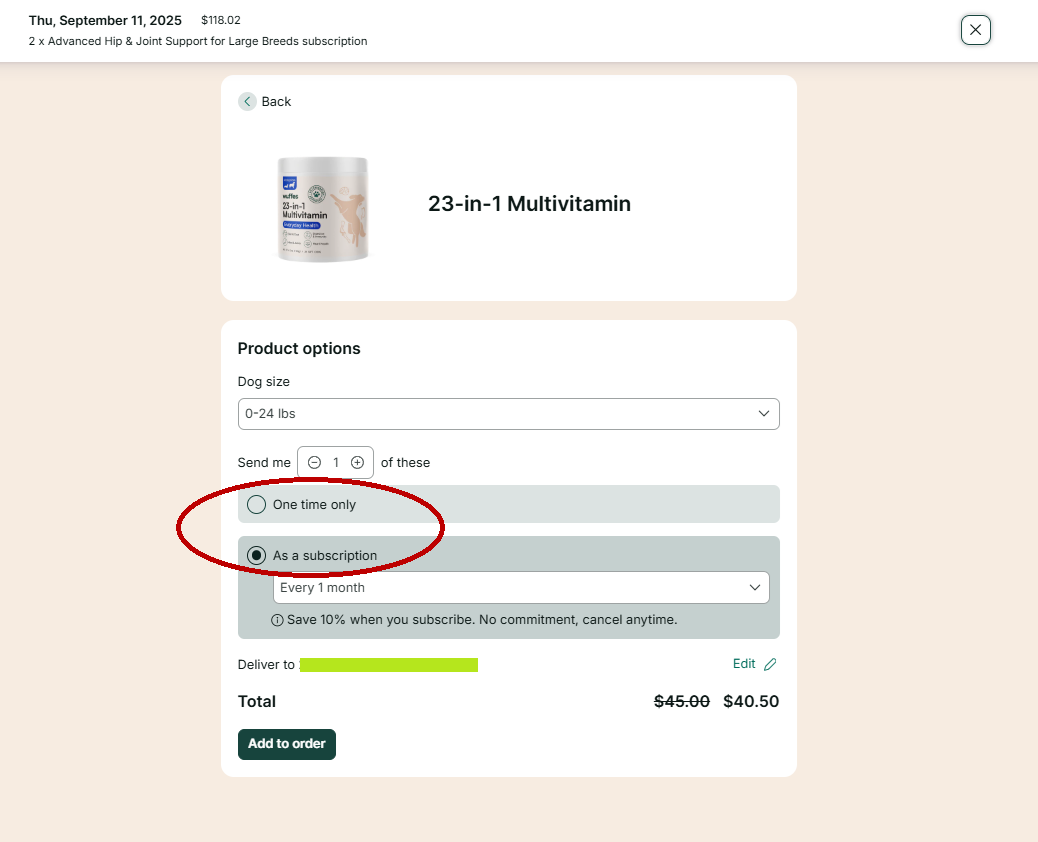
Task: Click the chevron on the Every 1 month selector
Action: pyautogui.click(x=755, y=588)
